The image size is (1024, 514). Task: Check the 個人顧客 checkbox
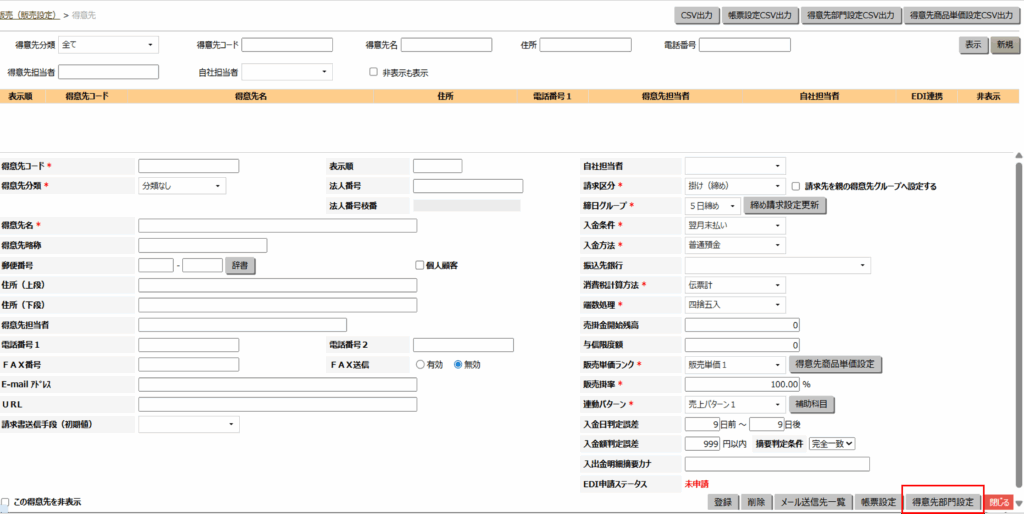tap(420, 265)
